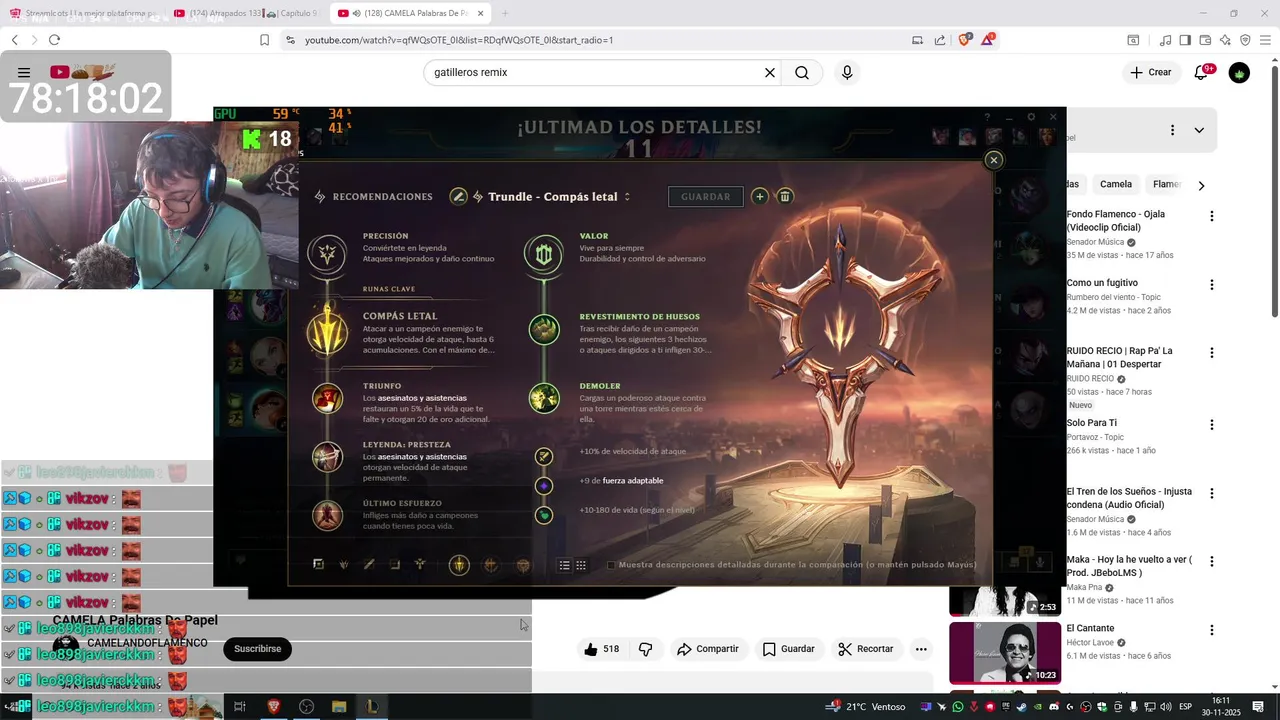Image resolution: width=1280 pixels, height=720 pixels.
Task: Click the Crear button
Action: pyautogui.click(x=1151, y=73)
